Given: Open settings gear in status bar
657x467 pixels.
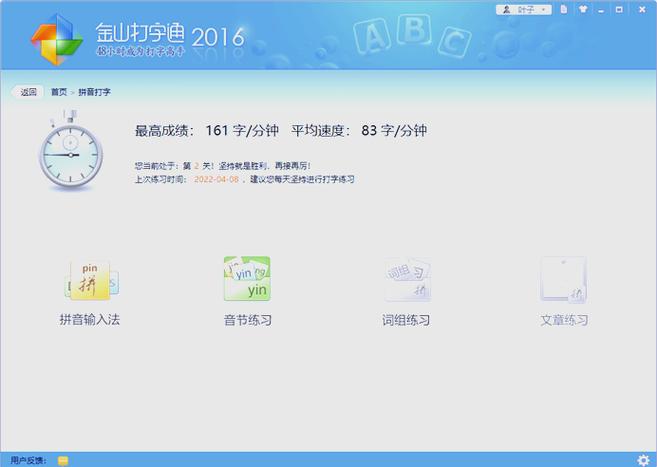Looking at the screenshot, I should (643, 460).
